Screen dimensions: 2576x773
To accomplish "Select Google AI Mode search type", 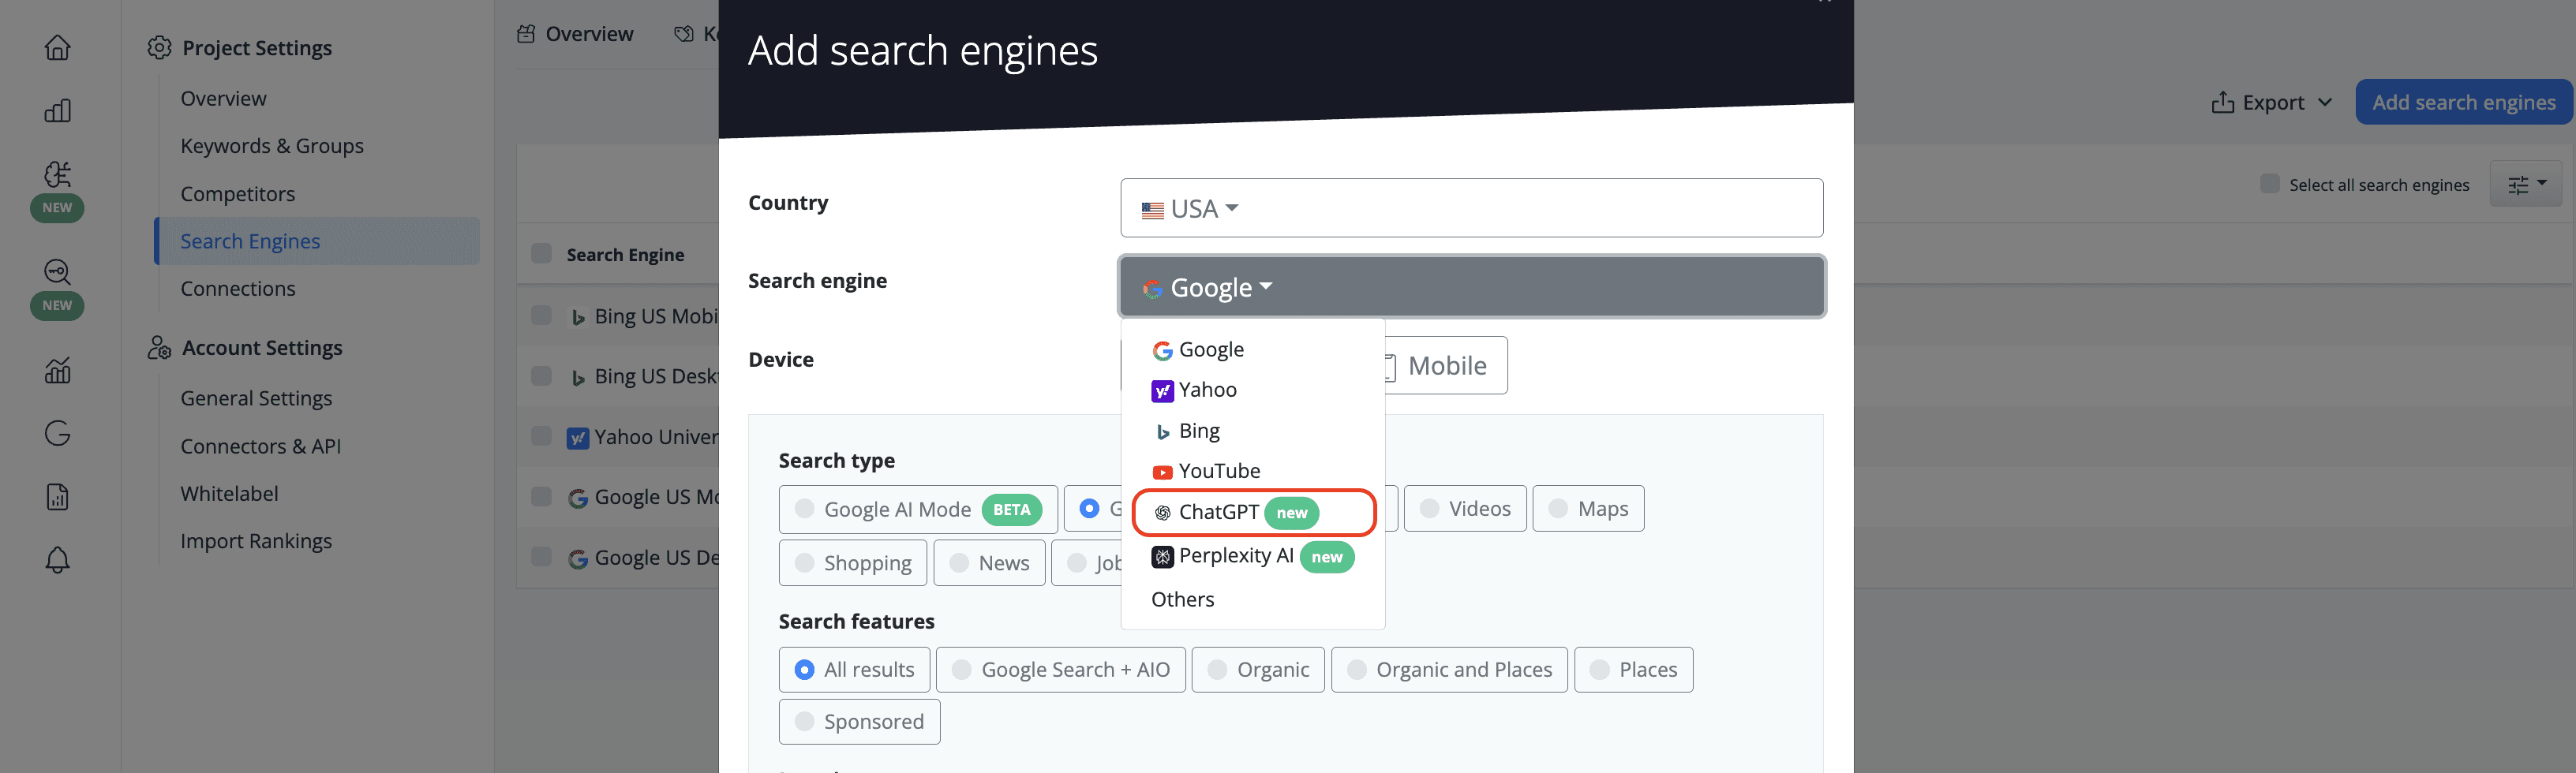I will 917,509.
